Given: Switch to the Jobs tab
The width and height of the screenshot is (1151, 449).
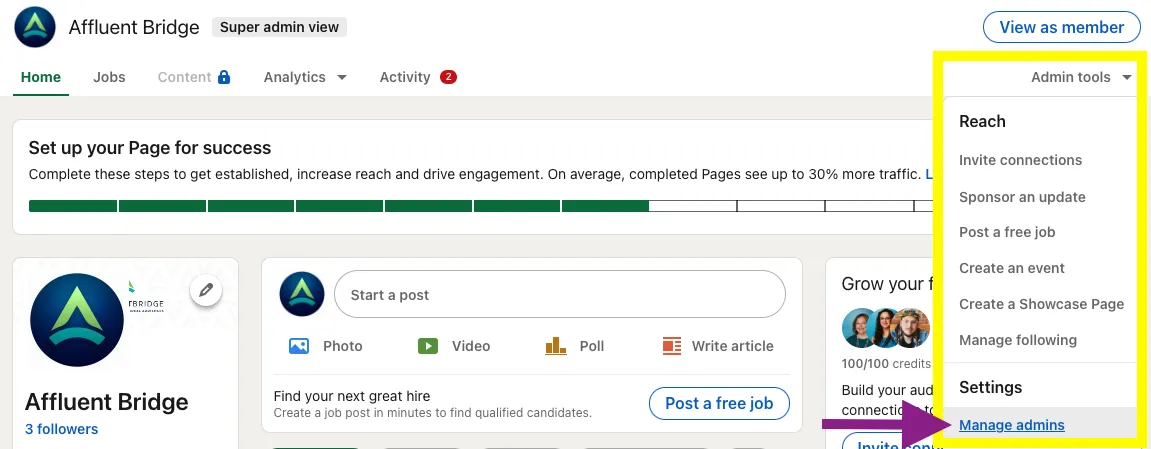Looking at the screenshot, I should pos(109,77).
